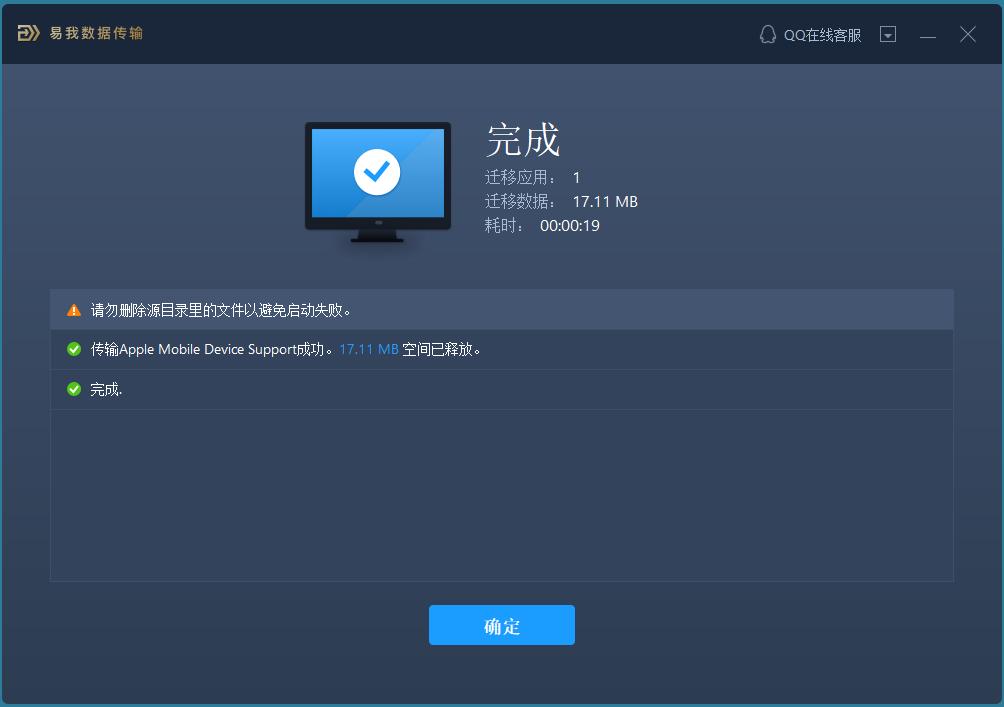Open QQ online customer service via penguin icon
The image size is (1004, 707).
point(767,33)
